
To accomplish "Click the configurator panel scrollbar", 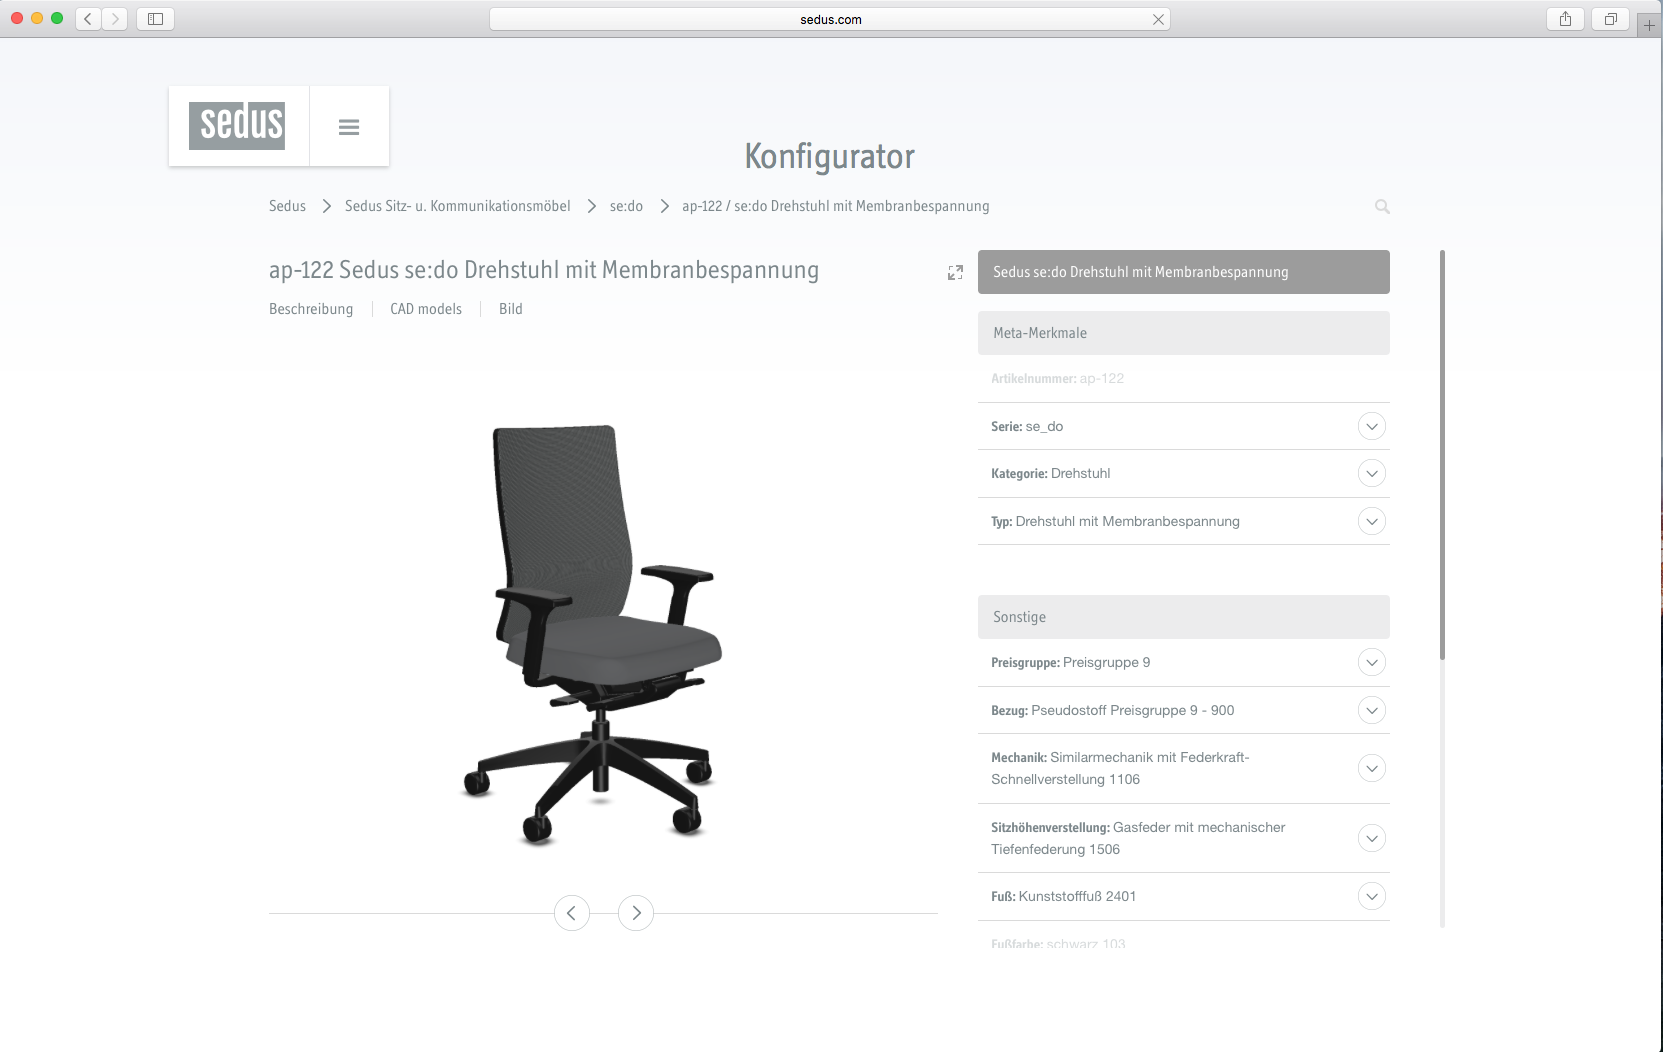I will point(1442,455).
